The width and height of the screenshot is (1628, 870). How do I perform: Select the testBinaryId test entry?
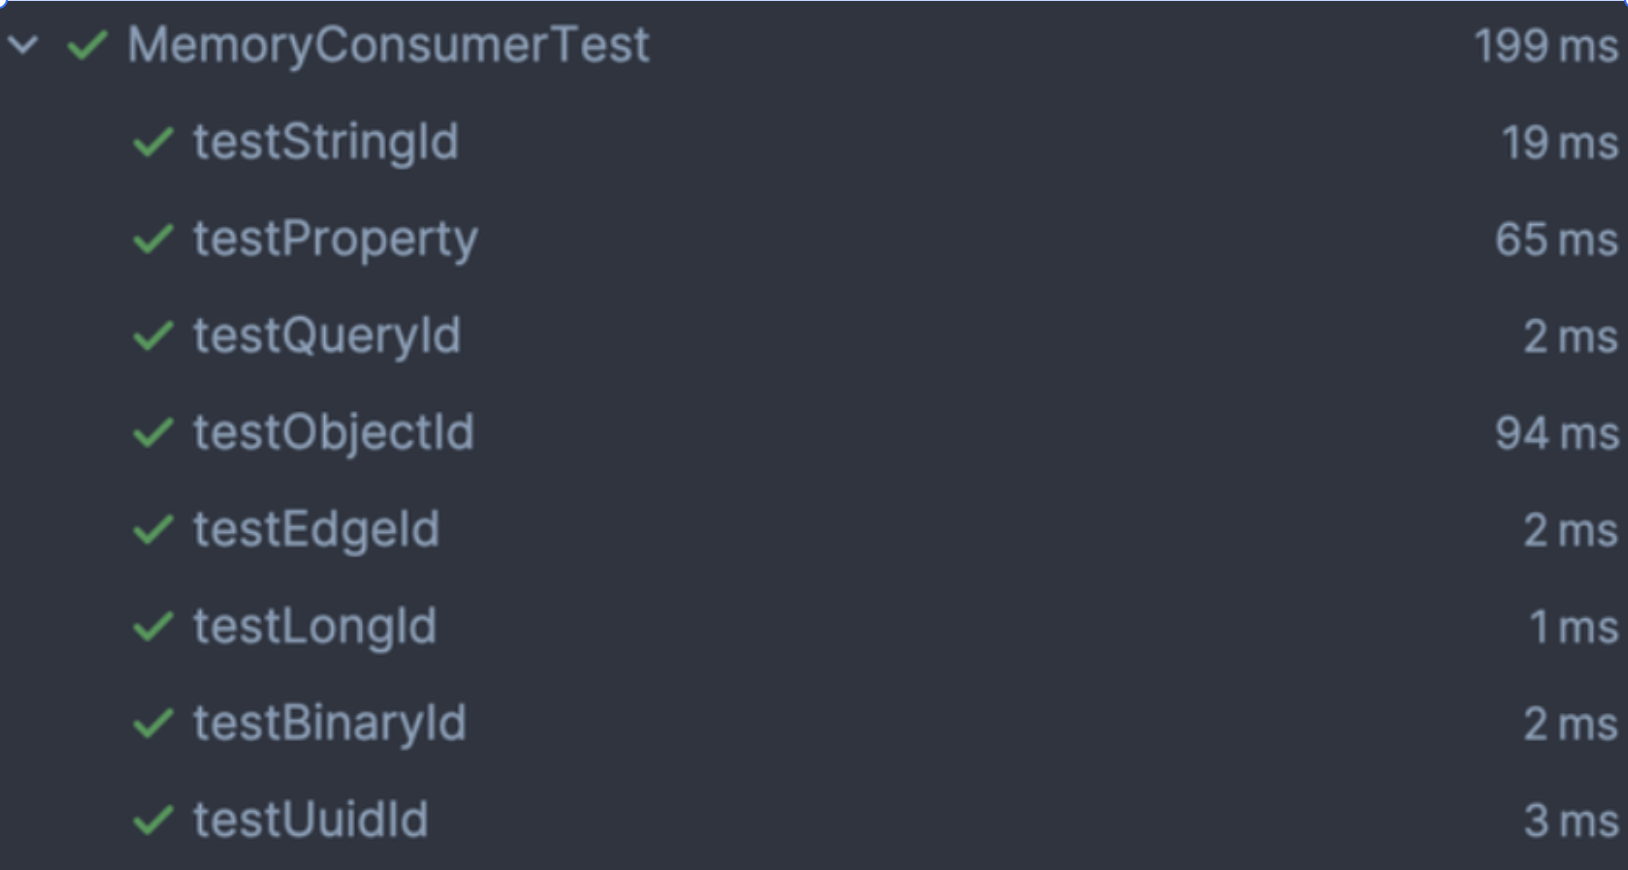pos(329,724)
